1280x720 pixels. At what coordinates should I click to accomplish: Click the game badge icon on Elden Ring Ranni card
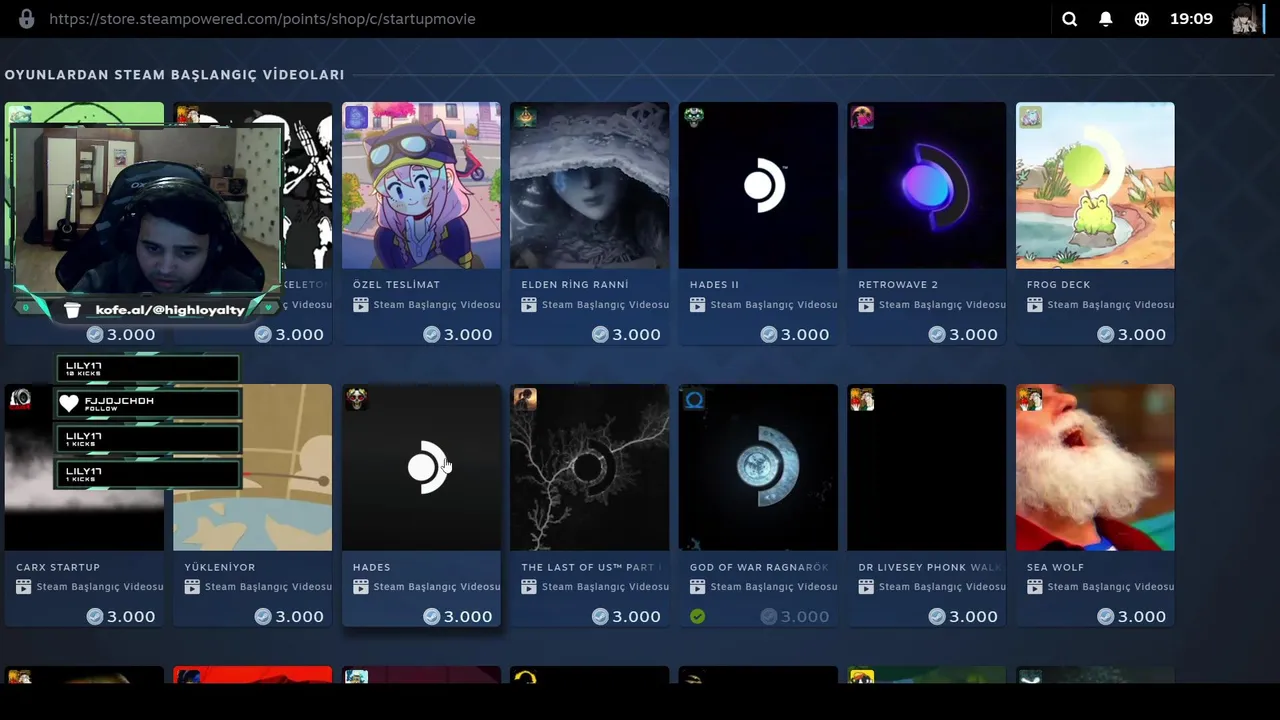coord(525,117)
